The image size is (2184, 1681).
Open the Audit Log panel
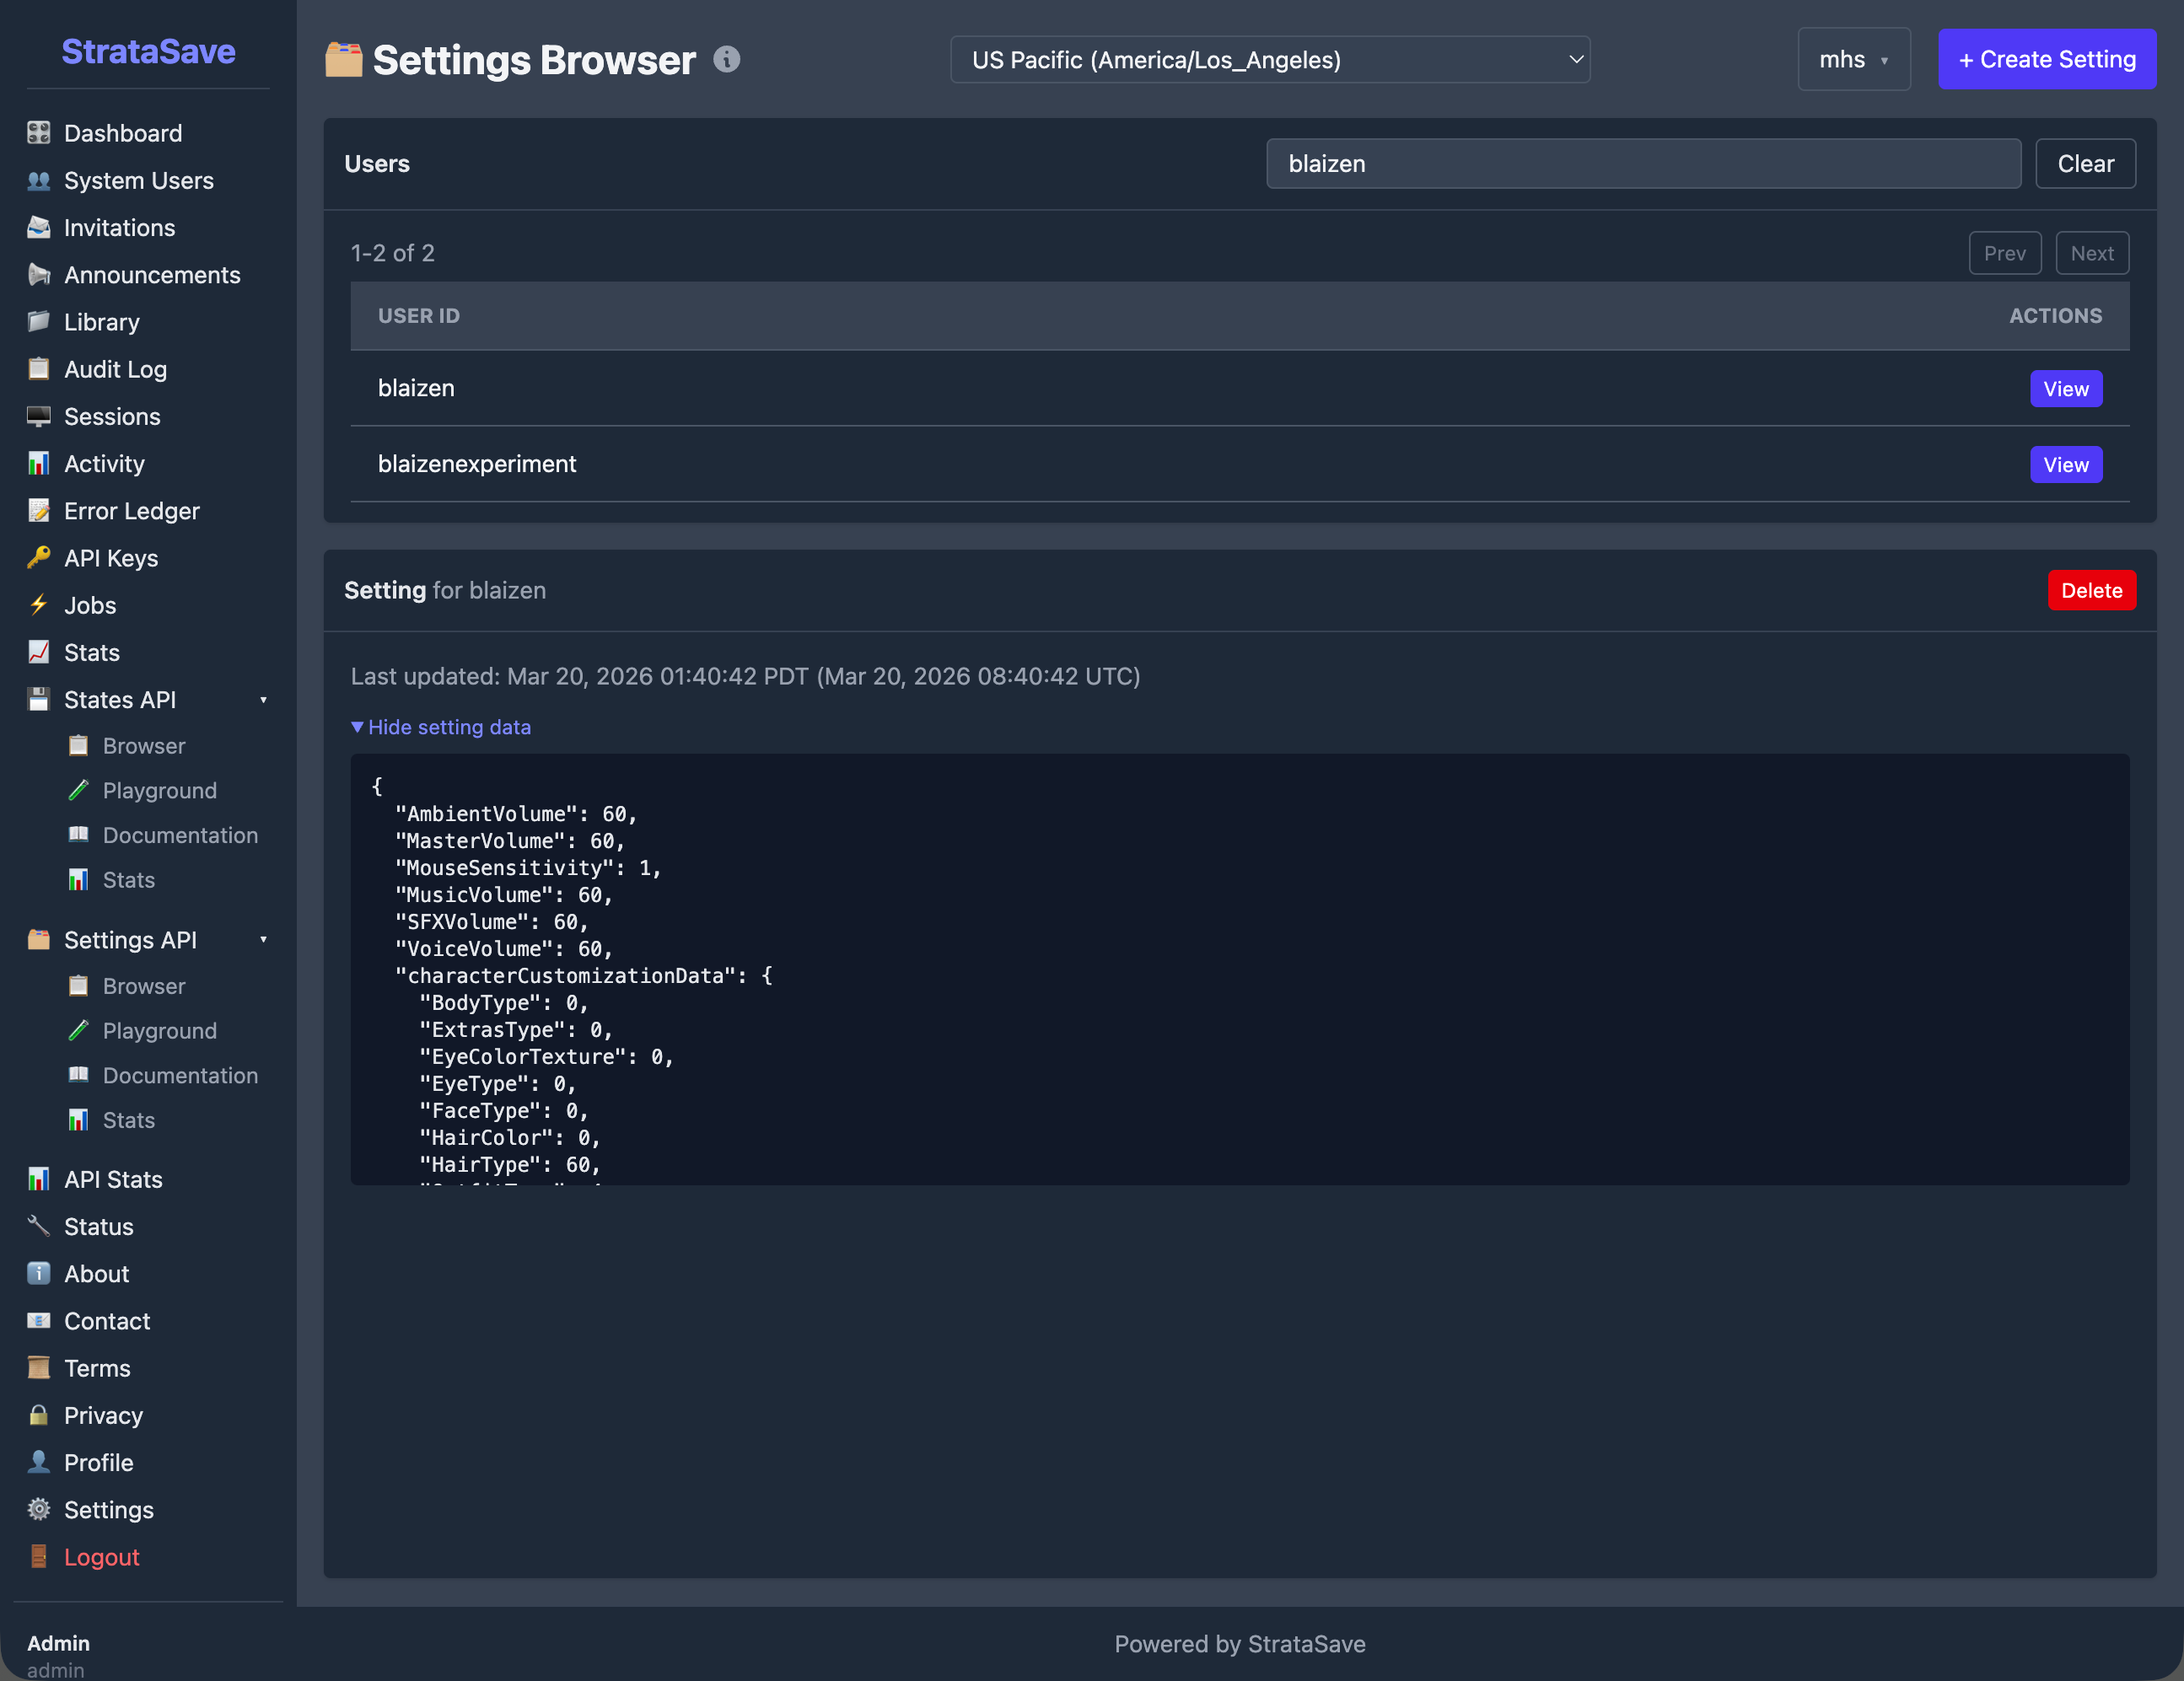click(115, 369)
